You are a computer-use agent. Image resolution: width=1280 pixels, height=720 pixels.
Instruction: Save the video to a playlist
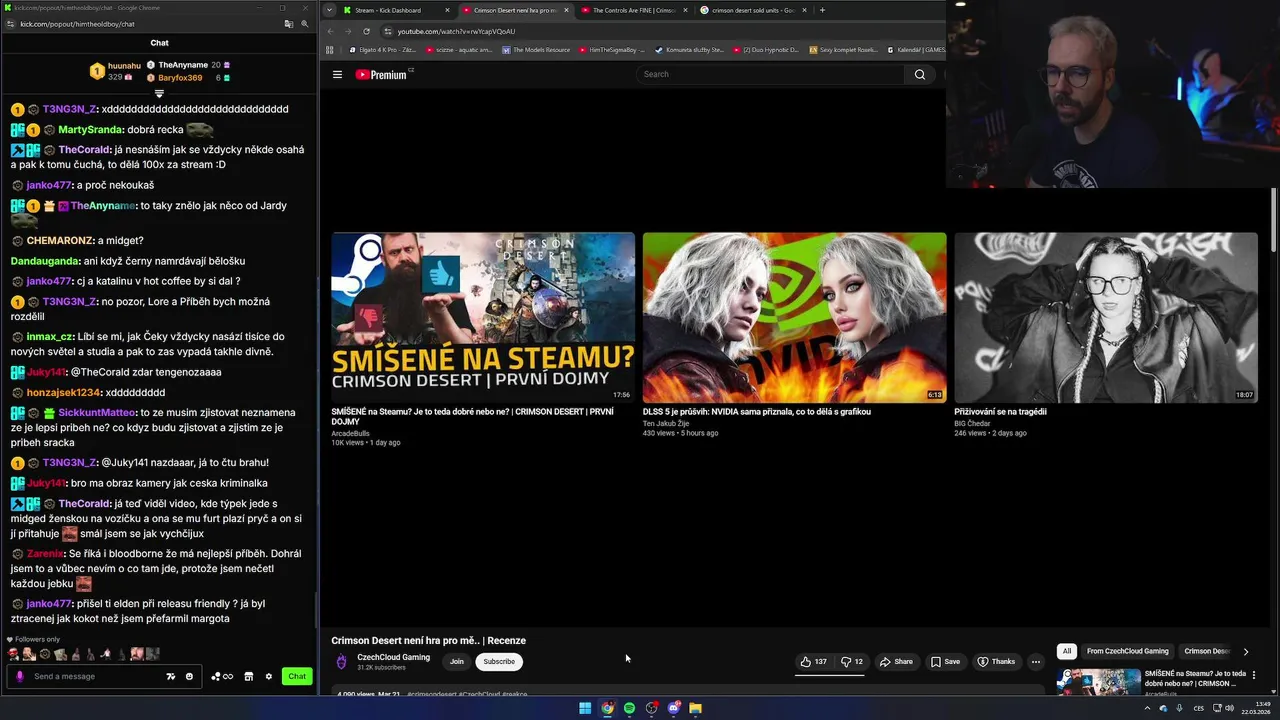[945, 662]
